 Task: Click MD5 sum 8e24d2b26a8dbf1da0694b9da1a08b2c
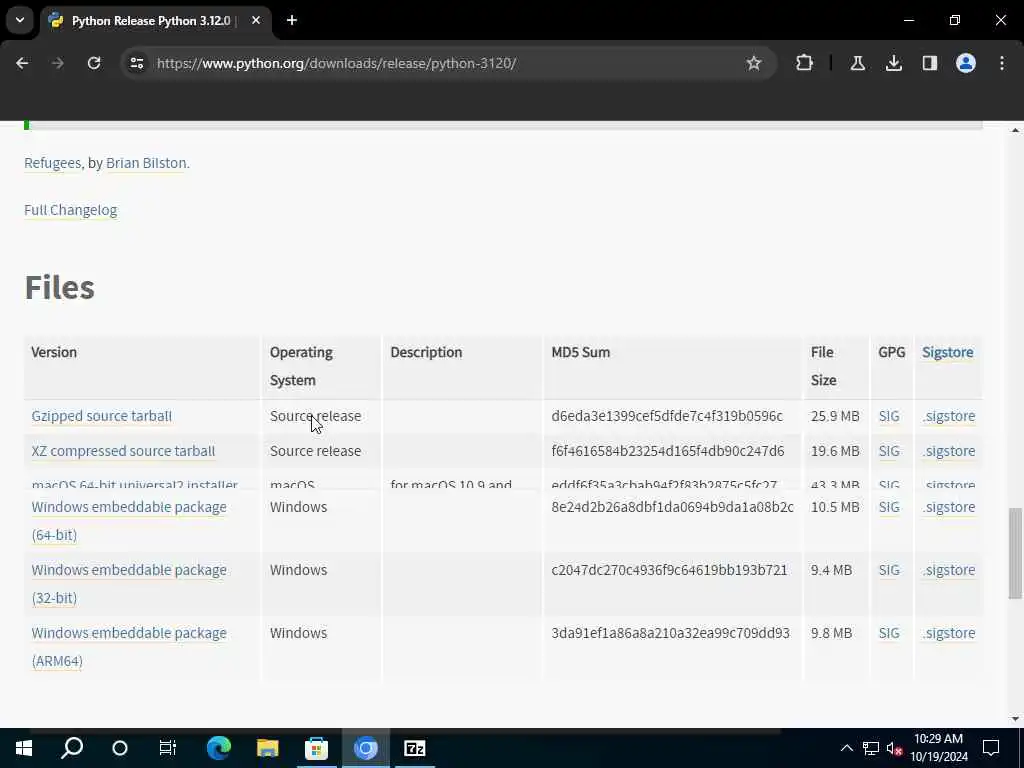(673, 507)
